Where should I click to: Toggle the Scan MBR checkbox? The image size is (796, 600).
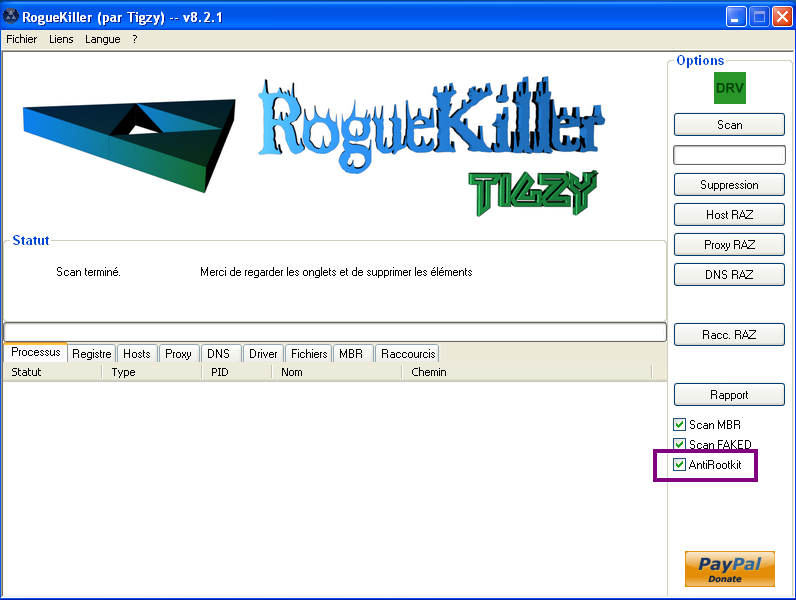click(x=679, y=424)
